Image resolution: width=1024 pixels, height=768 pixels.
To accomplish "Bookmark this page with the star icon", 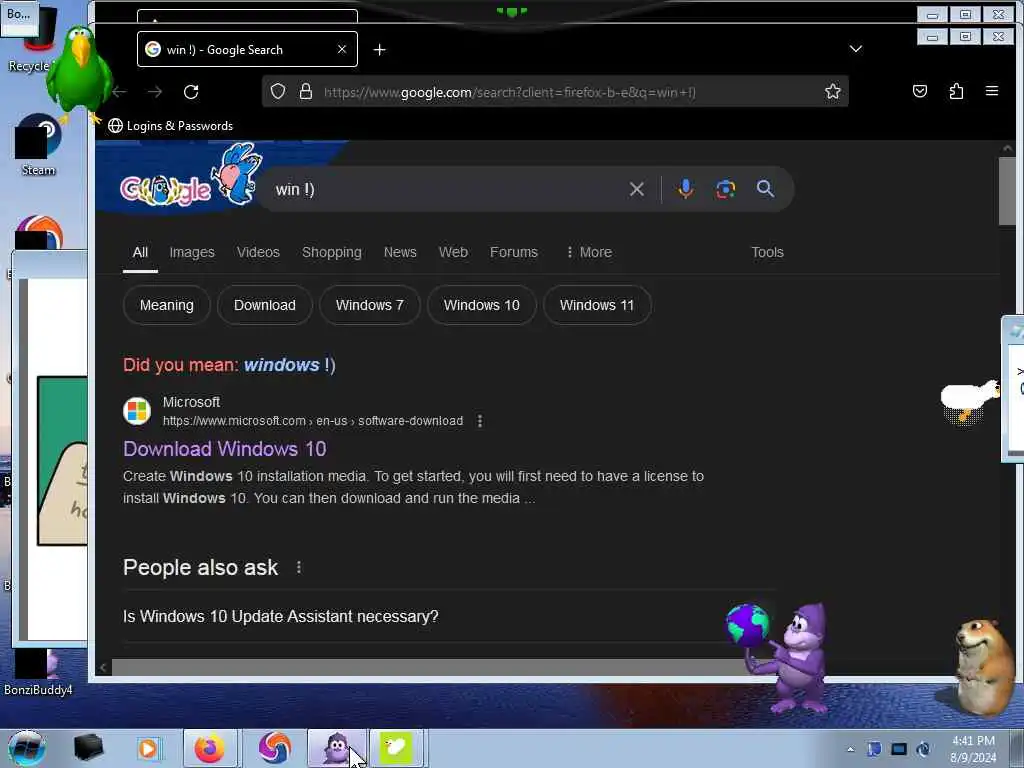I will tap(833, 91).
